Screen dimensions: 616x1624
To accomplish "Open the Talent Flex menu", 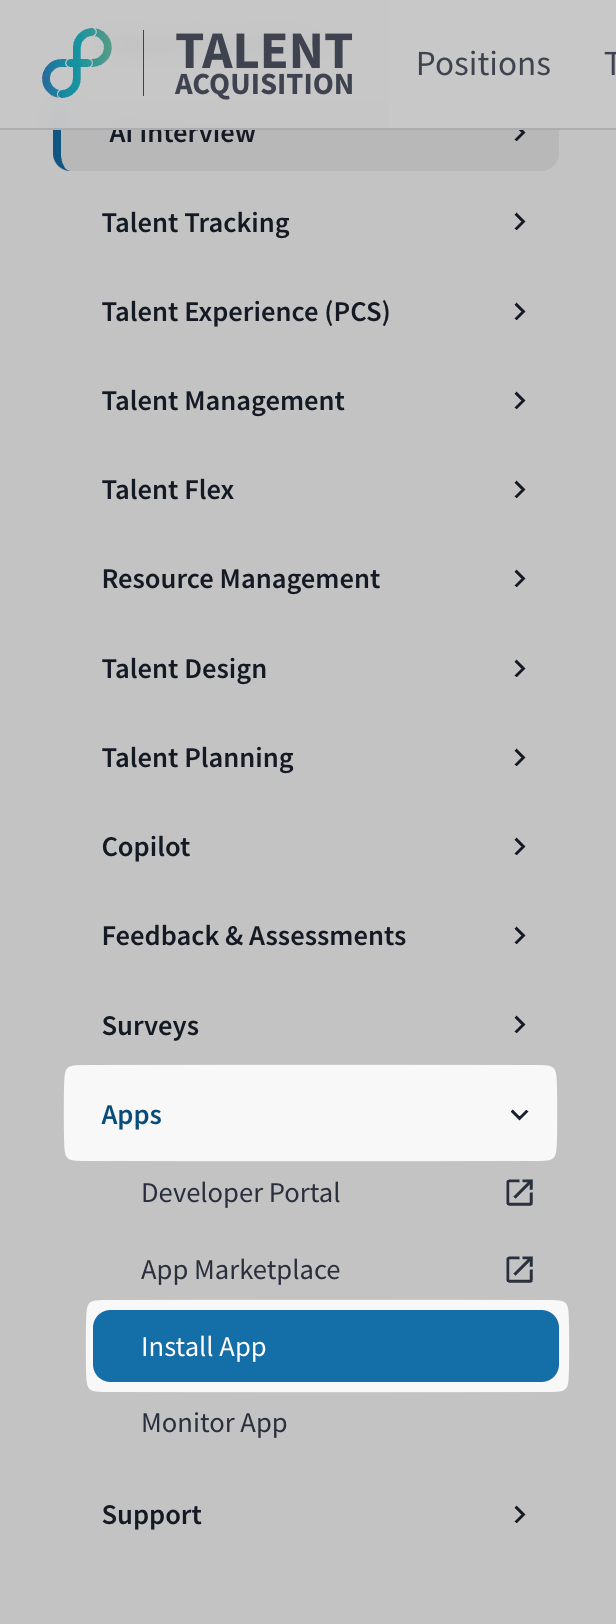I will click(x=168, y=490).
